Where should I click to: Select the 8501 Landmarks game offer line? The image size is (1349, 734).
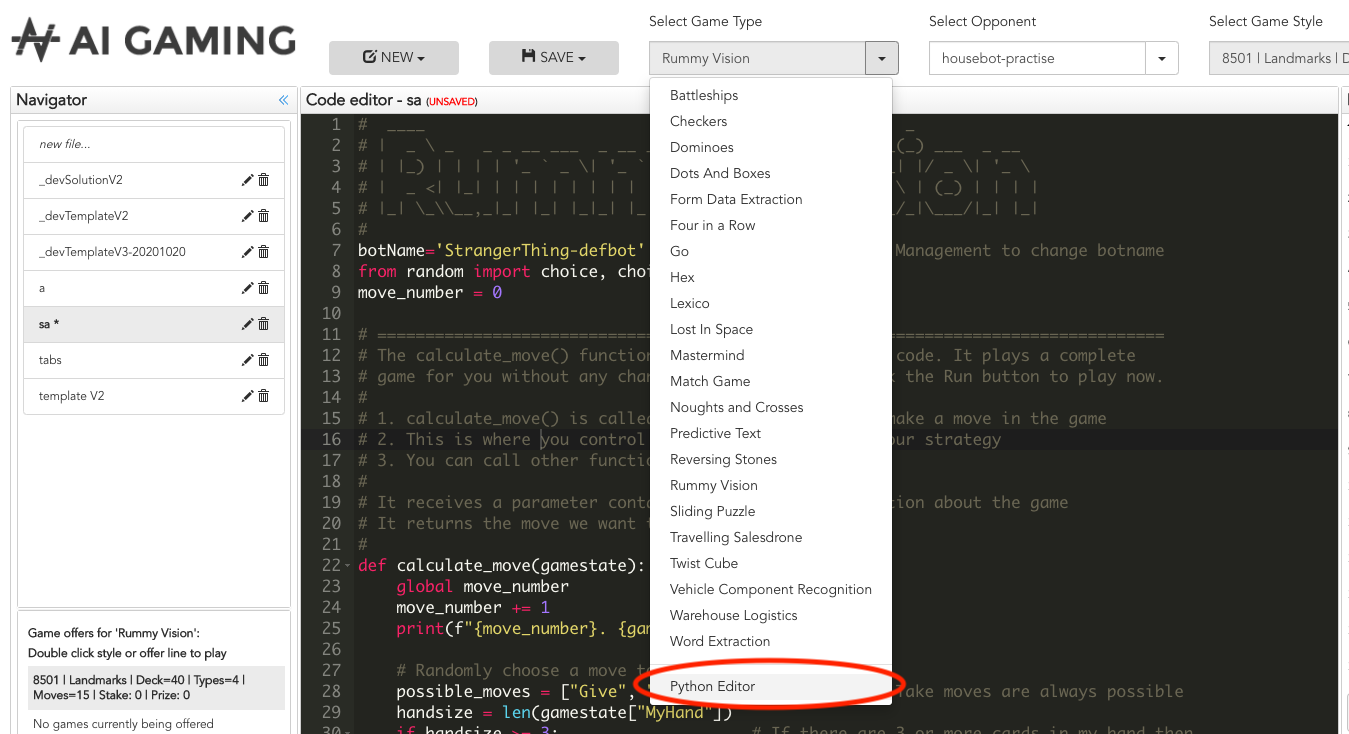(156, 687)
